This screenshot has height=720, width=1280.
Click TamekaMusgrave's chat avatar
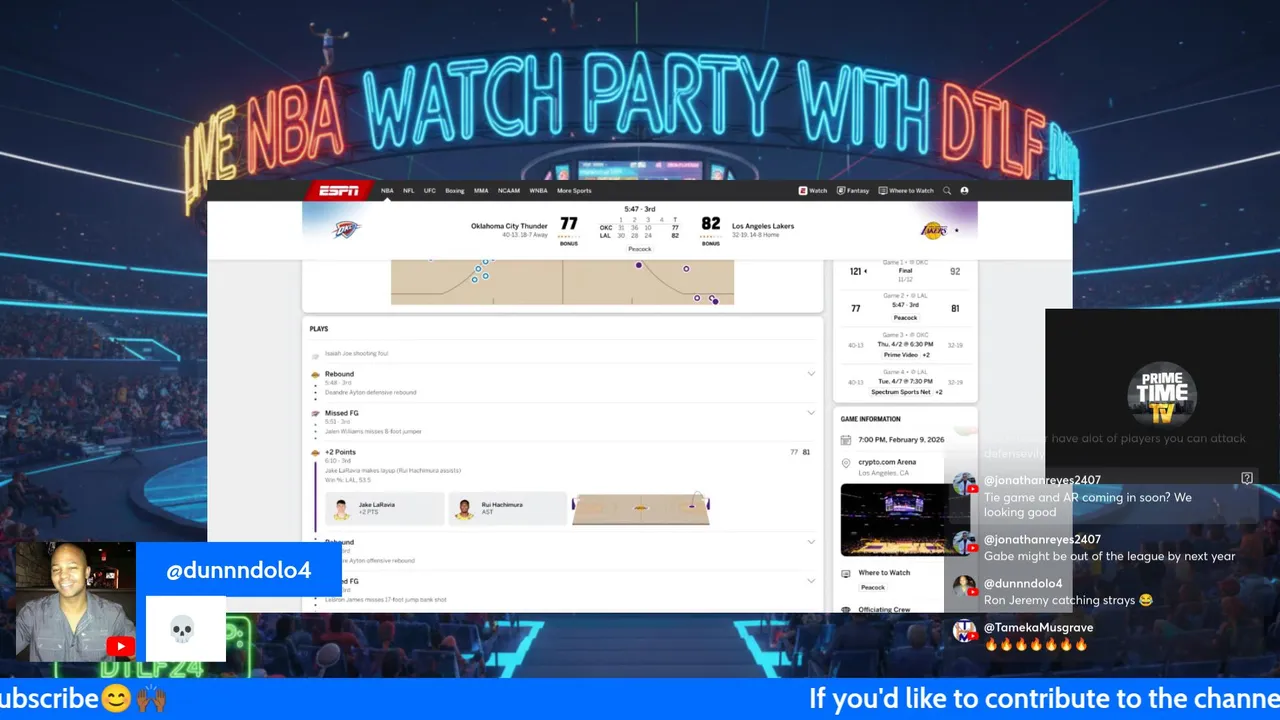[x=964, y=630]
